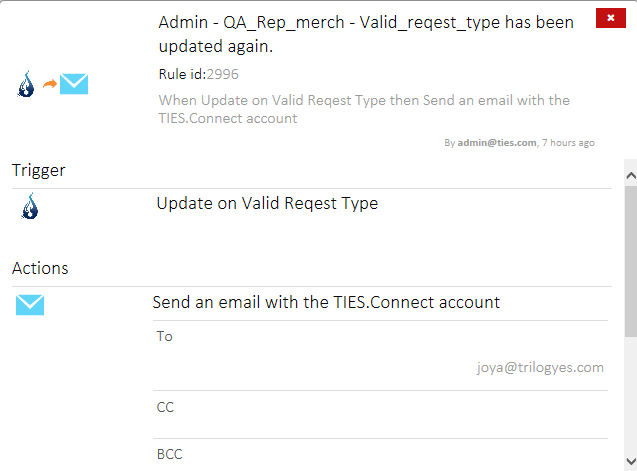Click the joya@trilogyes.com recipient address
Image resolution: width=637 pixels, height=471 pixels.
tap(540, 367)
